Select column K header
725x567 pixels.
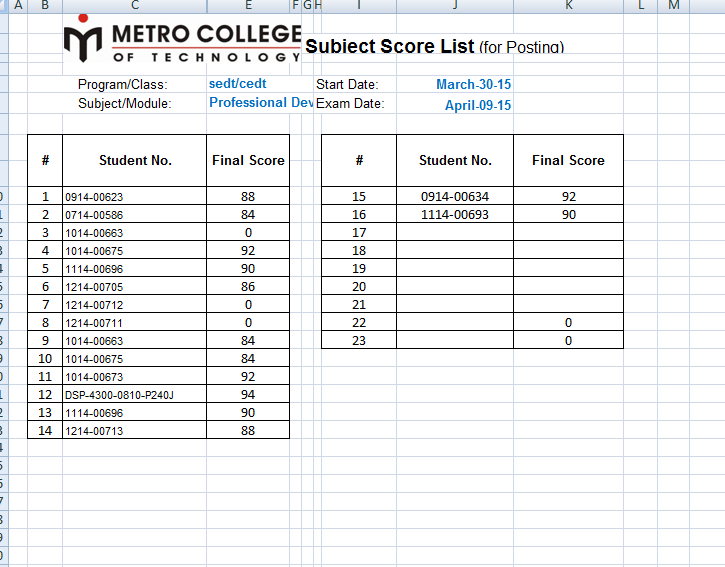click(569, 5)
